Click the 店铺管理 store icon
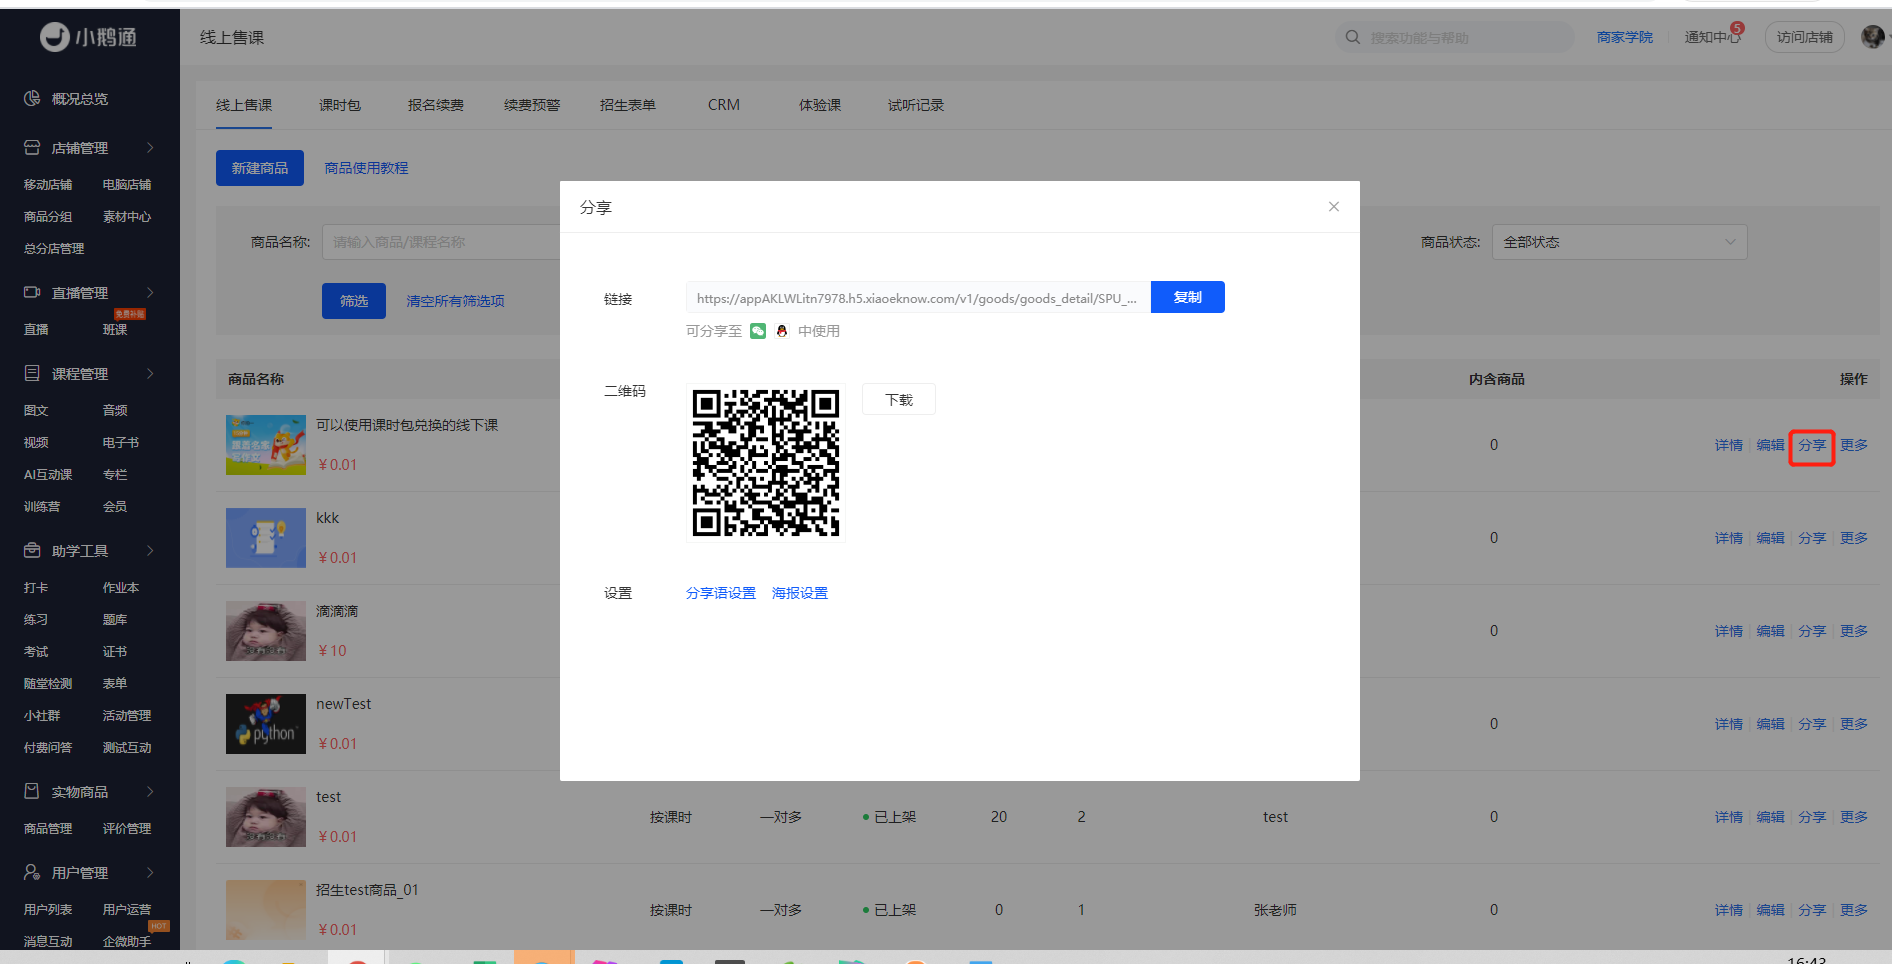The height and width of the screenshot is (964, 1892). (x=32, y=147)
